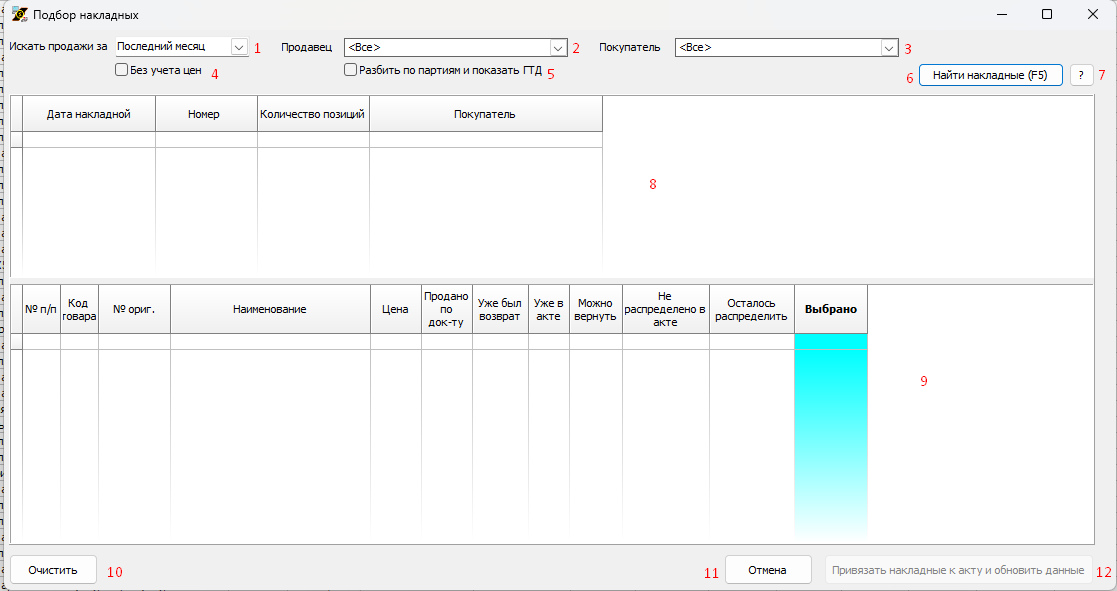Click the Очистить button
Image resolution: width=1117 pixels, height=591 pixels.
pos(53,570)
